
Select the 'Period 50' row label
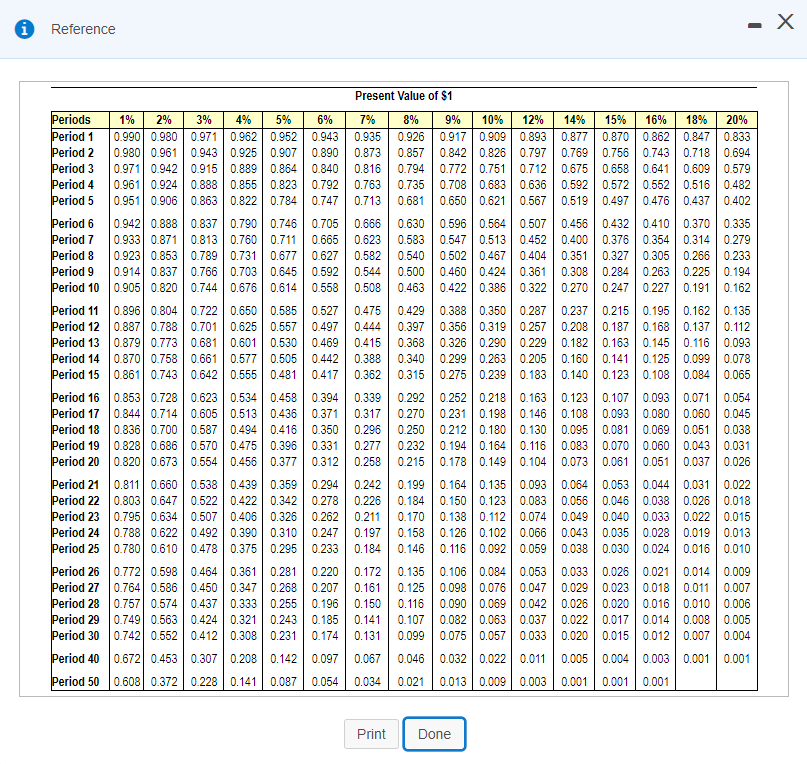coord(75,682)
